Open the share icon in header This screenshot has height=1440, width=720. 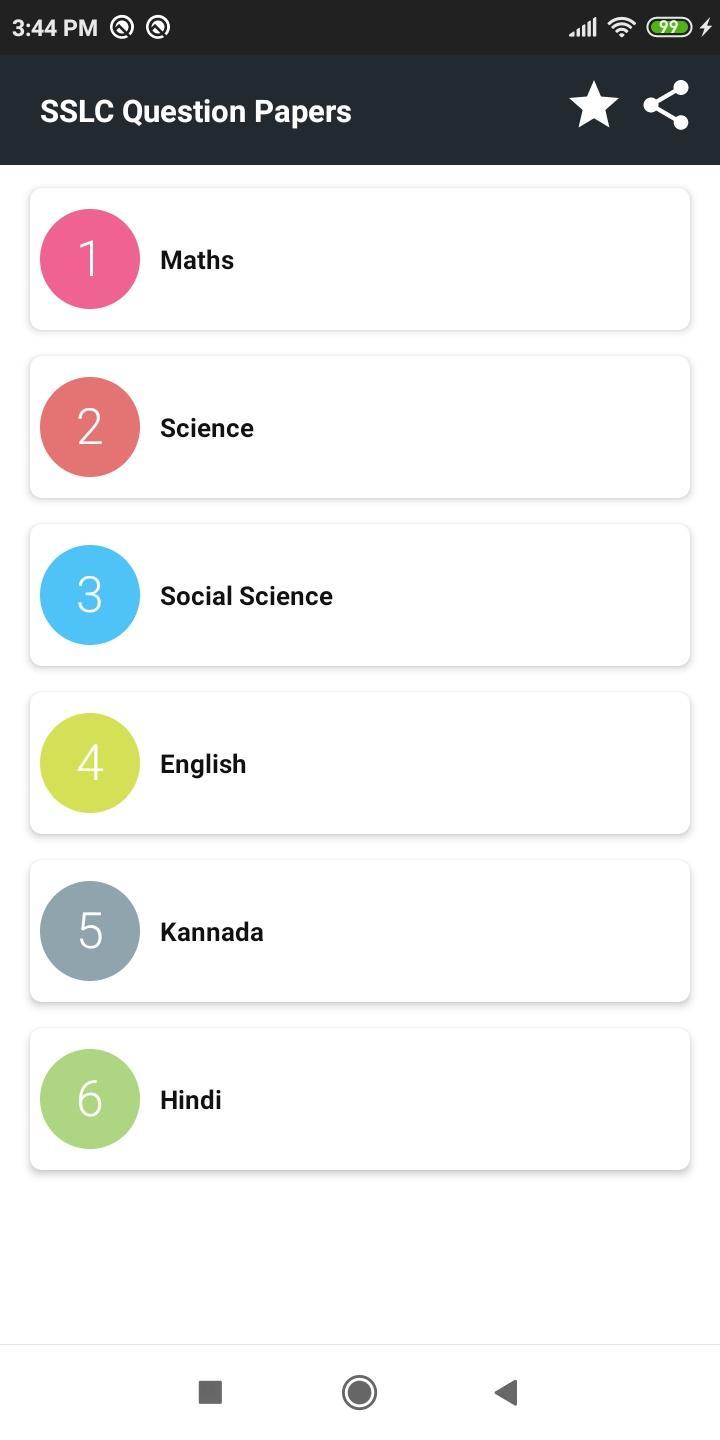point(667,105)
